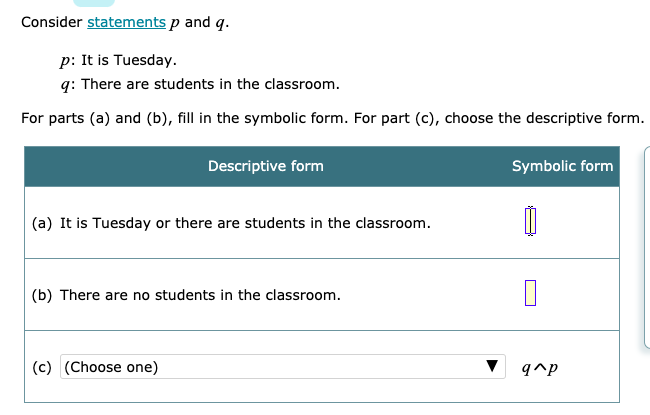The height and width of the screenshot is (415, 650).
Task: Click the 'There are no students' sentence
Action: (x=200, y=295)
